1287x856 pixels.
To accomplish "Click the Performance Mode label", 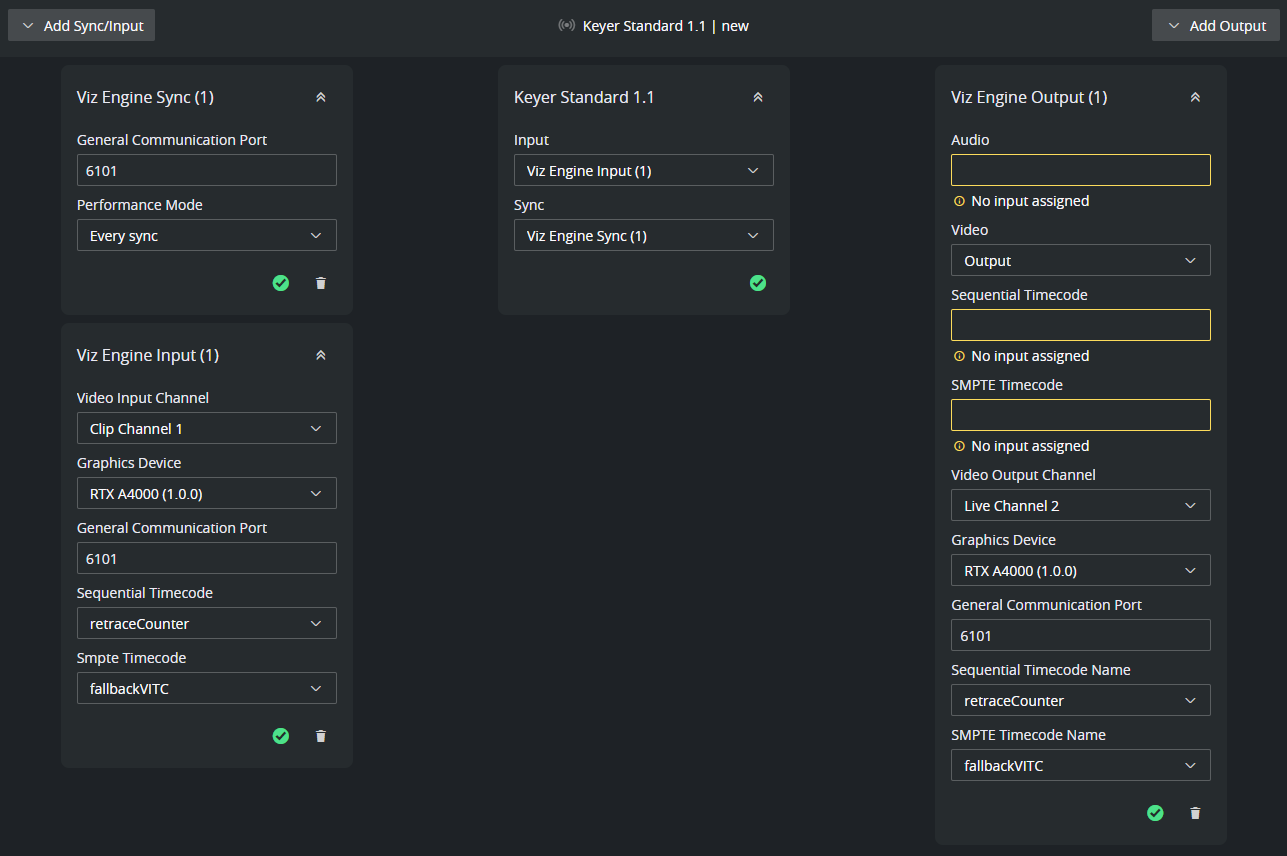I will coord(140,205).
